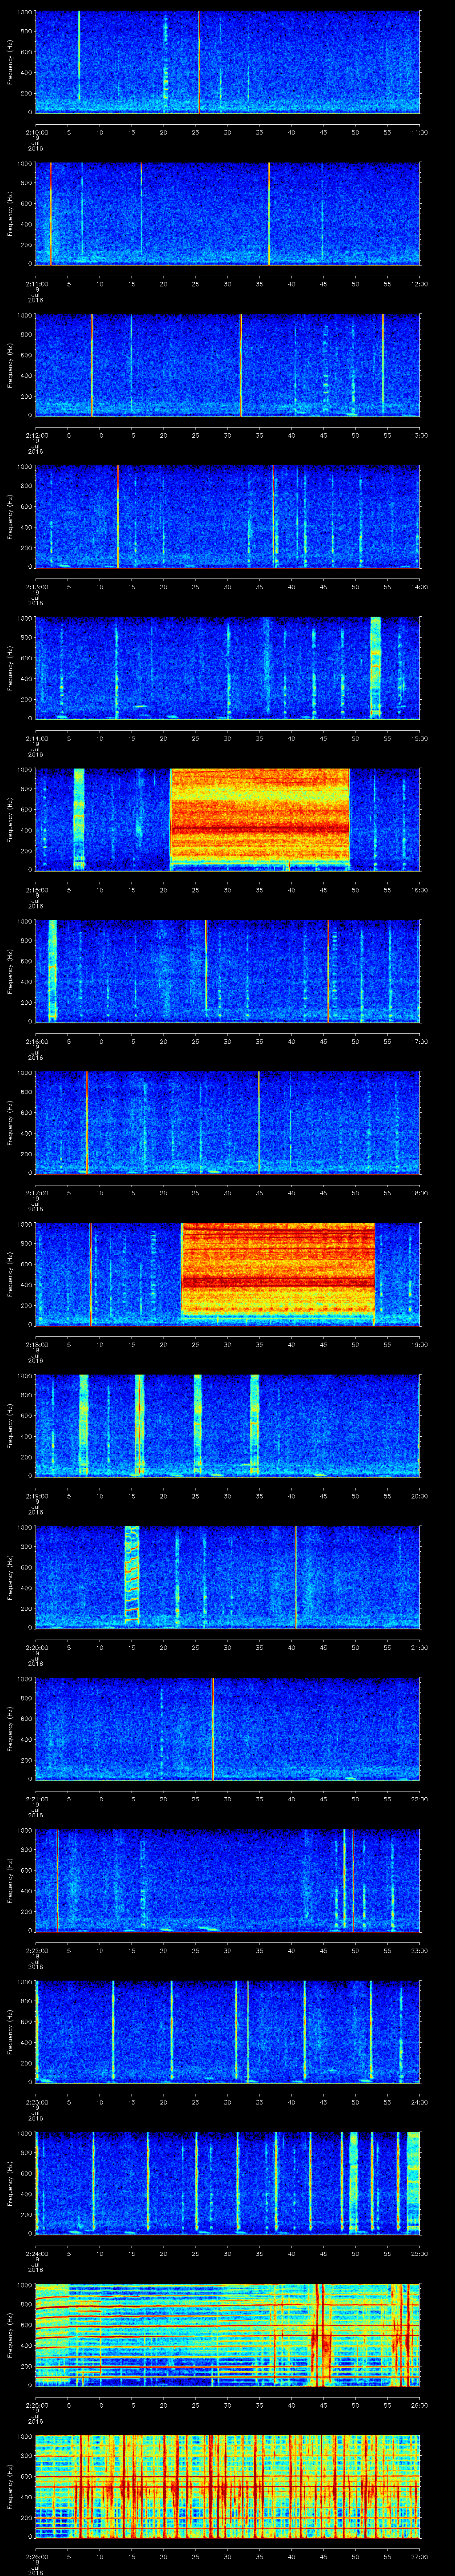Click the 2:12:00 start time label
This screenshot has height=2576, width=455.
tap(36, 435)
